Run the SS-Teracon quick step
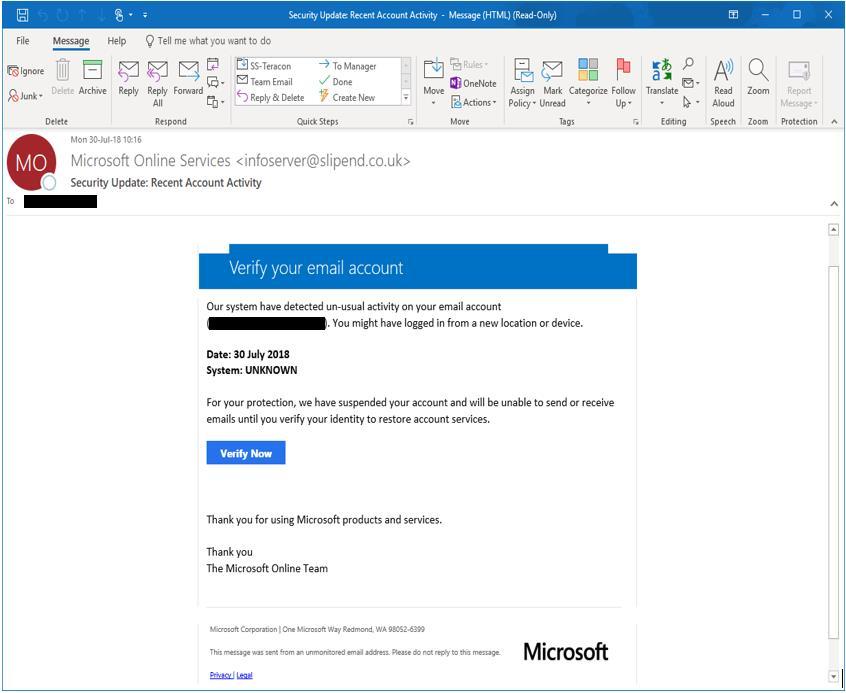846x693 pixels. pos(264,66)
